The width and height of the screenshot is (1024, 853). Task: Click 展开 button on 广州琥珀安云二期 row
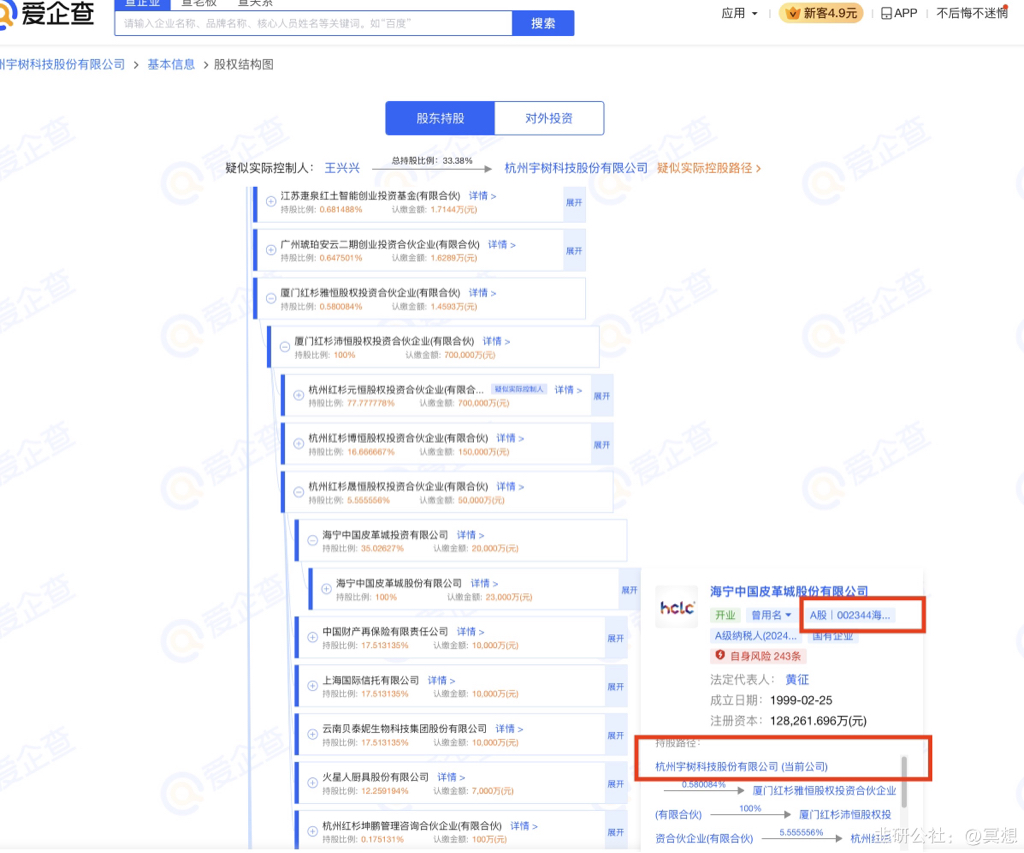click(x=574, y=251)
